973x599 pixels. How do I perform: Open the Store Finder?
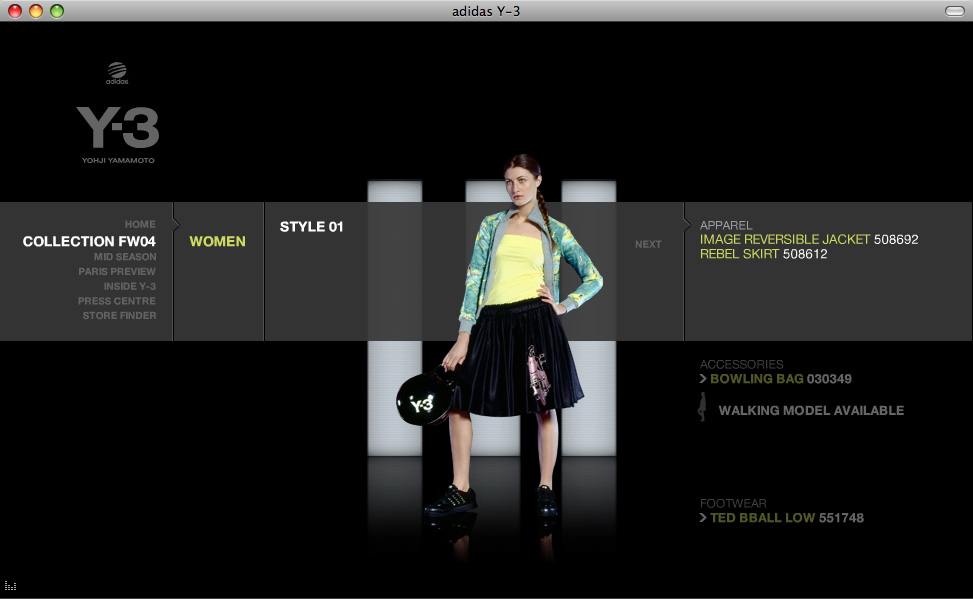pos(119,315)
